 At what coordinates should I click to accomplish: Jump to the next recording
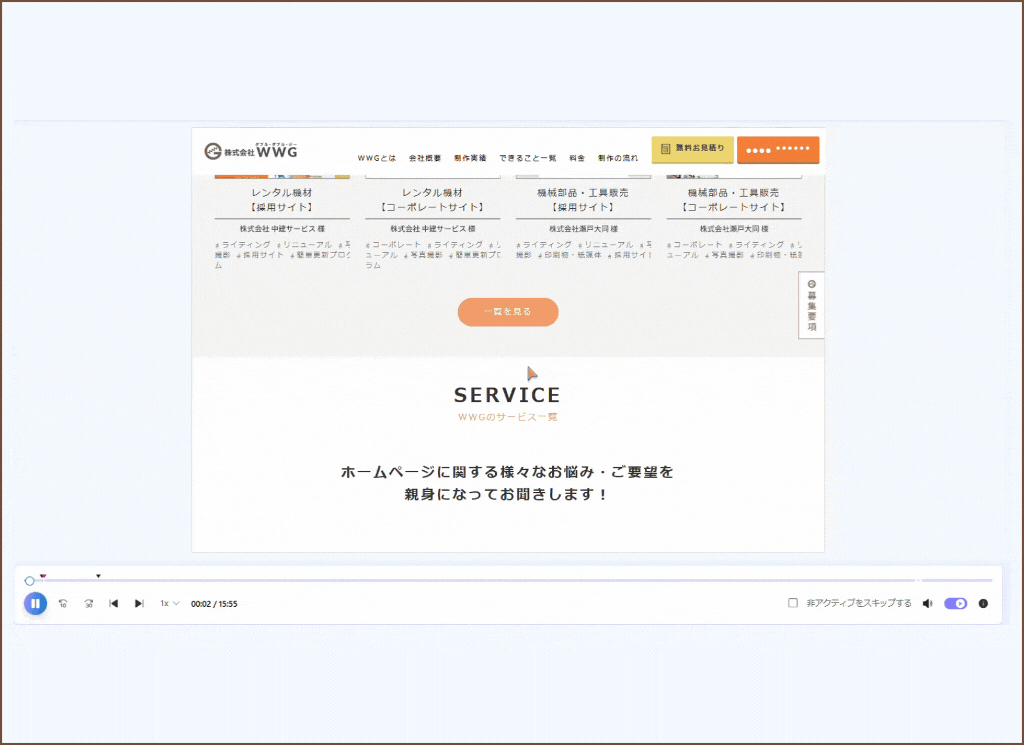(139, 603)
